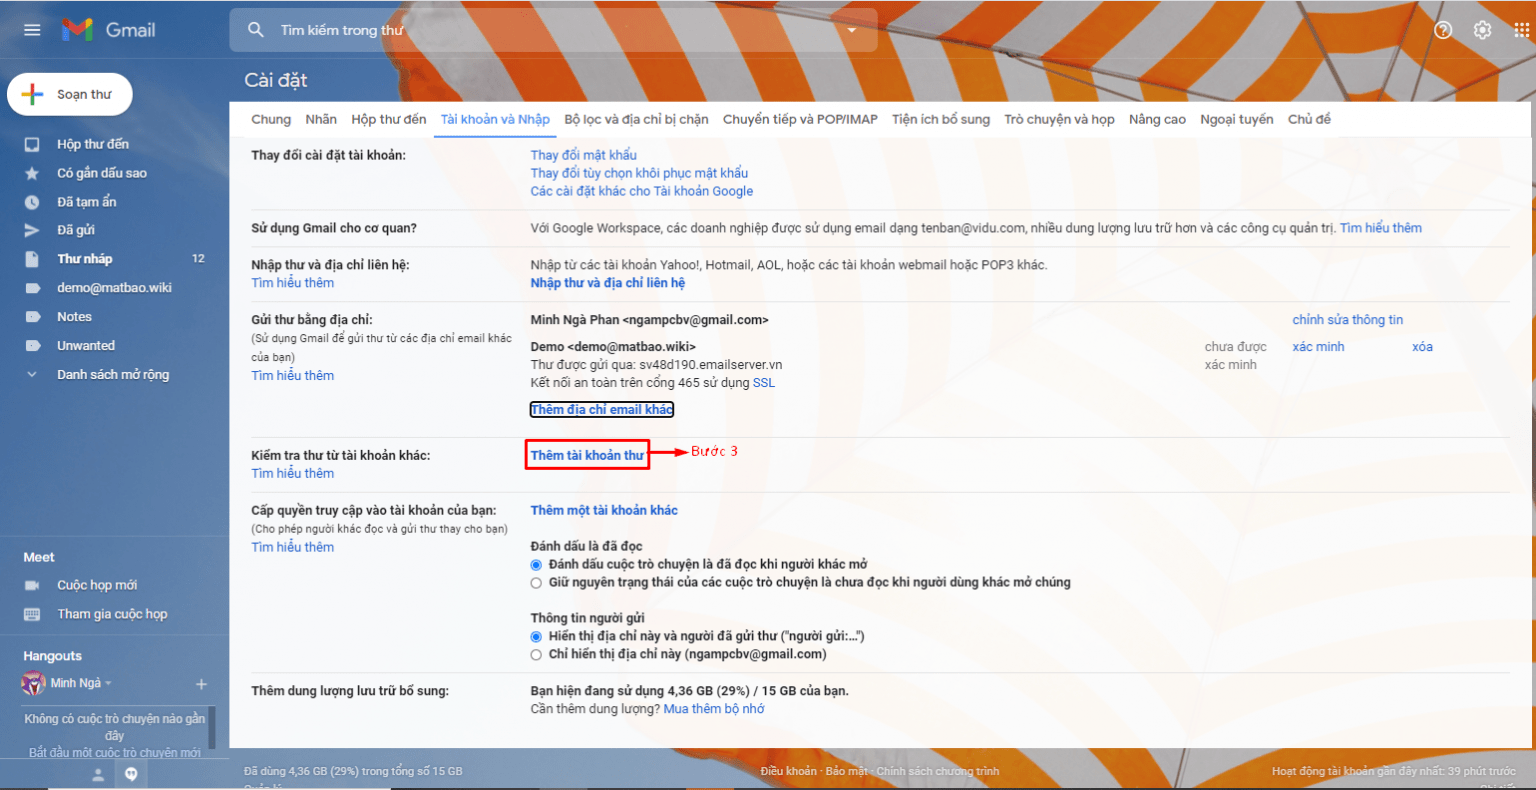This screenshot has height=790, width=1536.
Task: Start a new Hangout with the plus icon
Action: 201,682
